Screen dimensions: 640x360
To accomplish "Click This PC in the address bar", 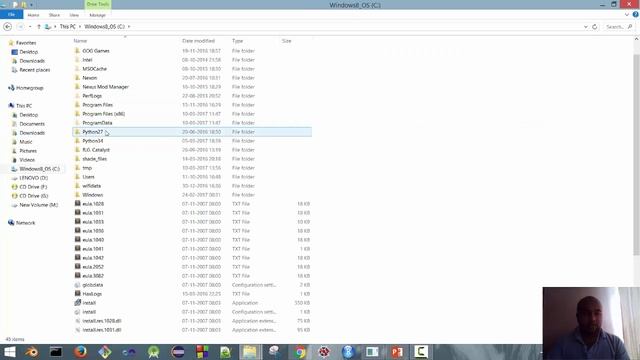I will click(67, 27).
